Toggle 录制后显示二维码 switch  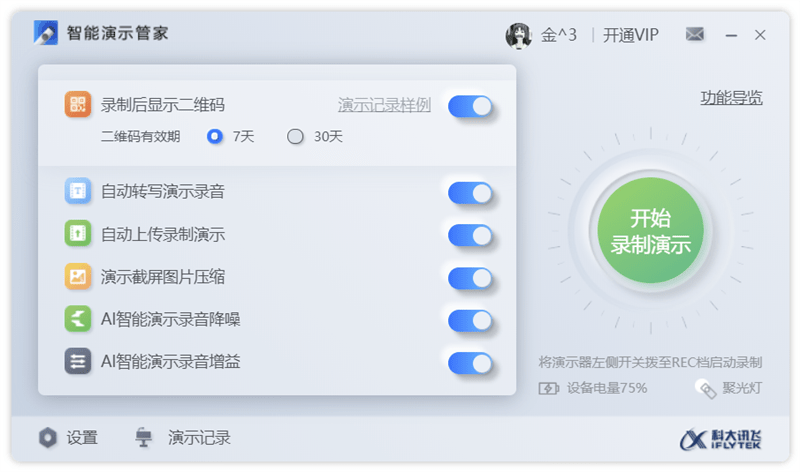470,106
